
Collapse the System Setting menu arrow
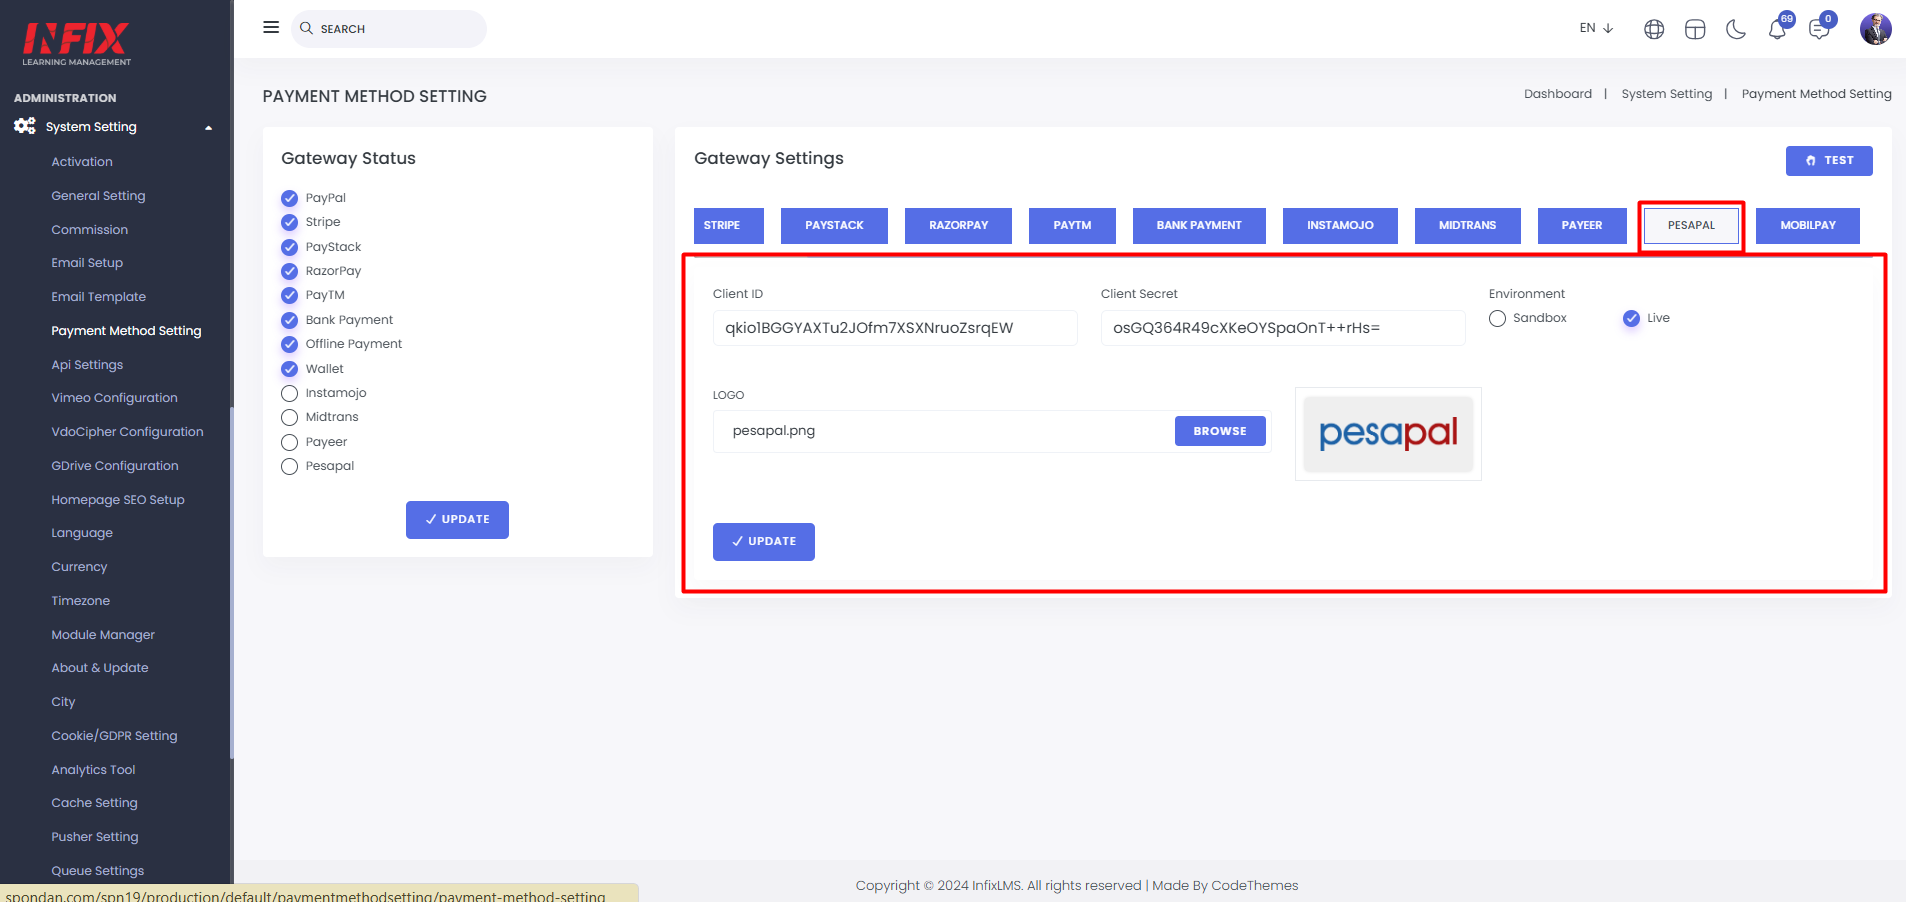point(208,127)
